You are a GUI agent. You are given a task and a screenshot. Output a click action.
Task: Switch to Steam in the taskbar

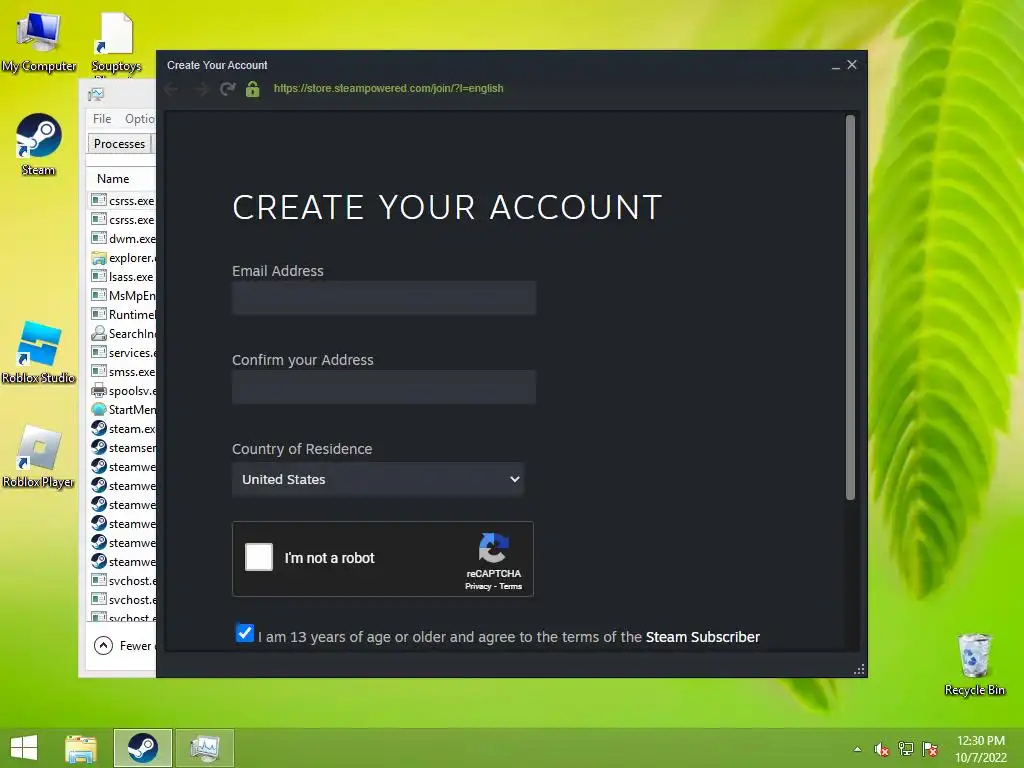(142, 748)
